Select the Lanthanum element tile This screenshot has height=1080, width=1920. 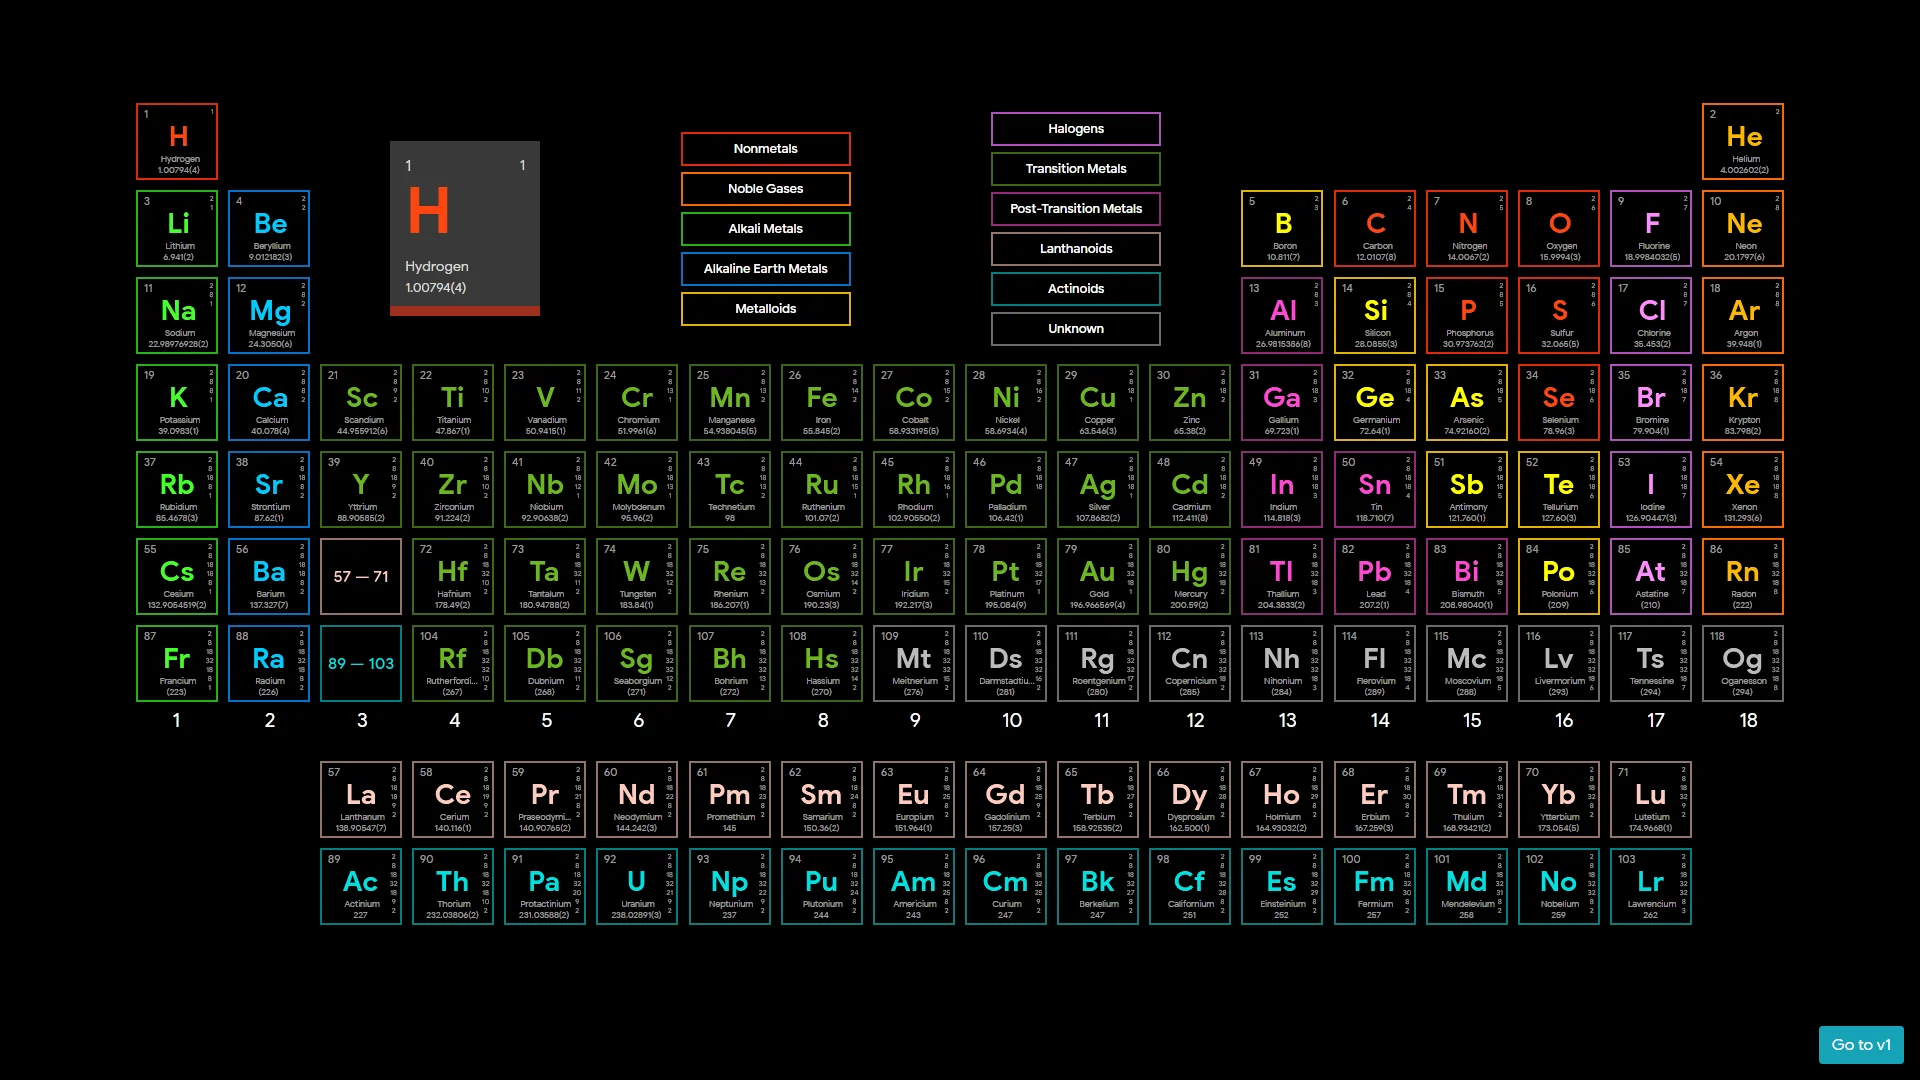361,798
